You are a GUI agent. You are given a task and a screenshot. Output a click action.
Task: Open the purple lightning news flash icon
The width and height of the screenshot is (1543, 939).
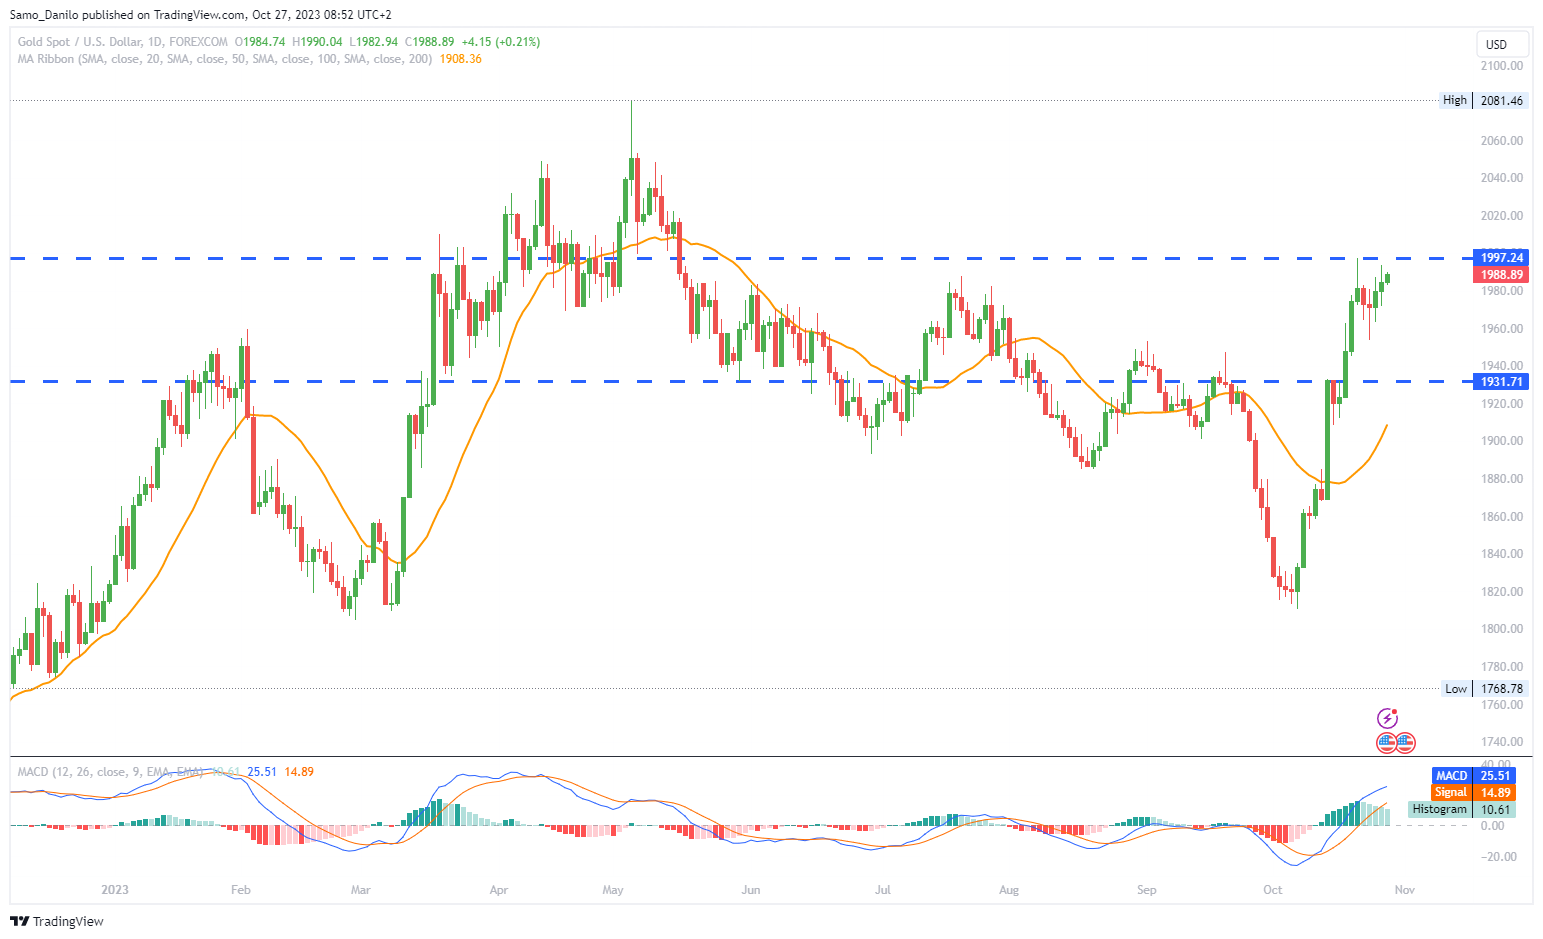tap(1387, 718)
